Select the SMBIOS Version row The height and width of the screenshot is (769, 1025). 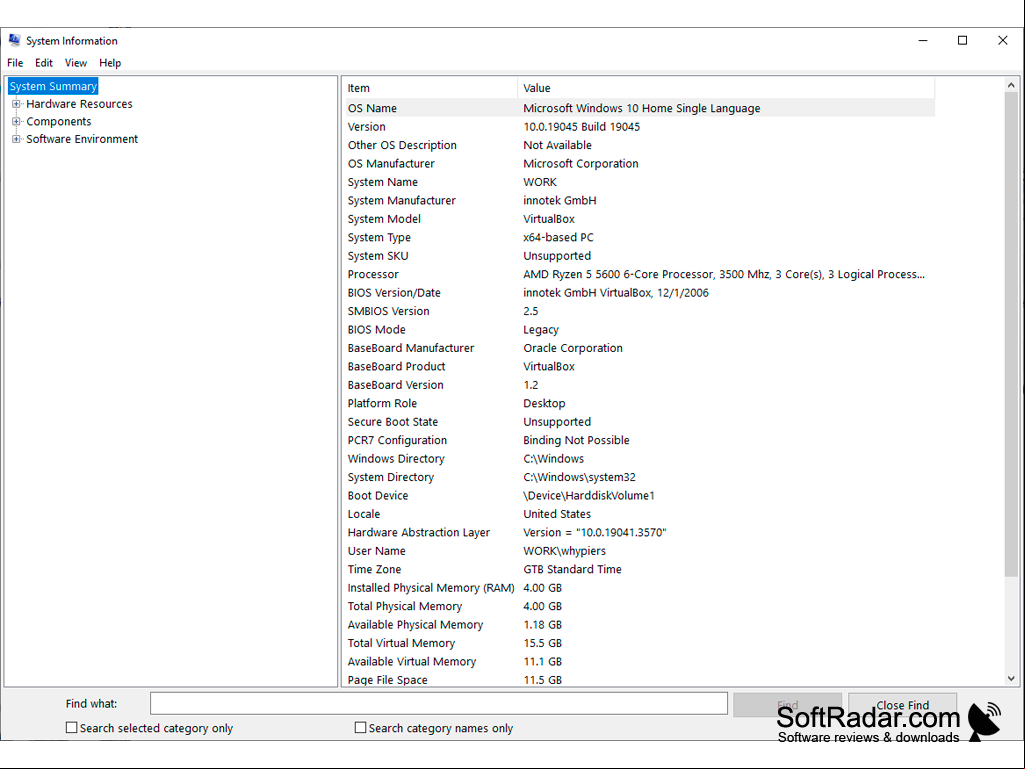[x=641, y=311]
